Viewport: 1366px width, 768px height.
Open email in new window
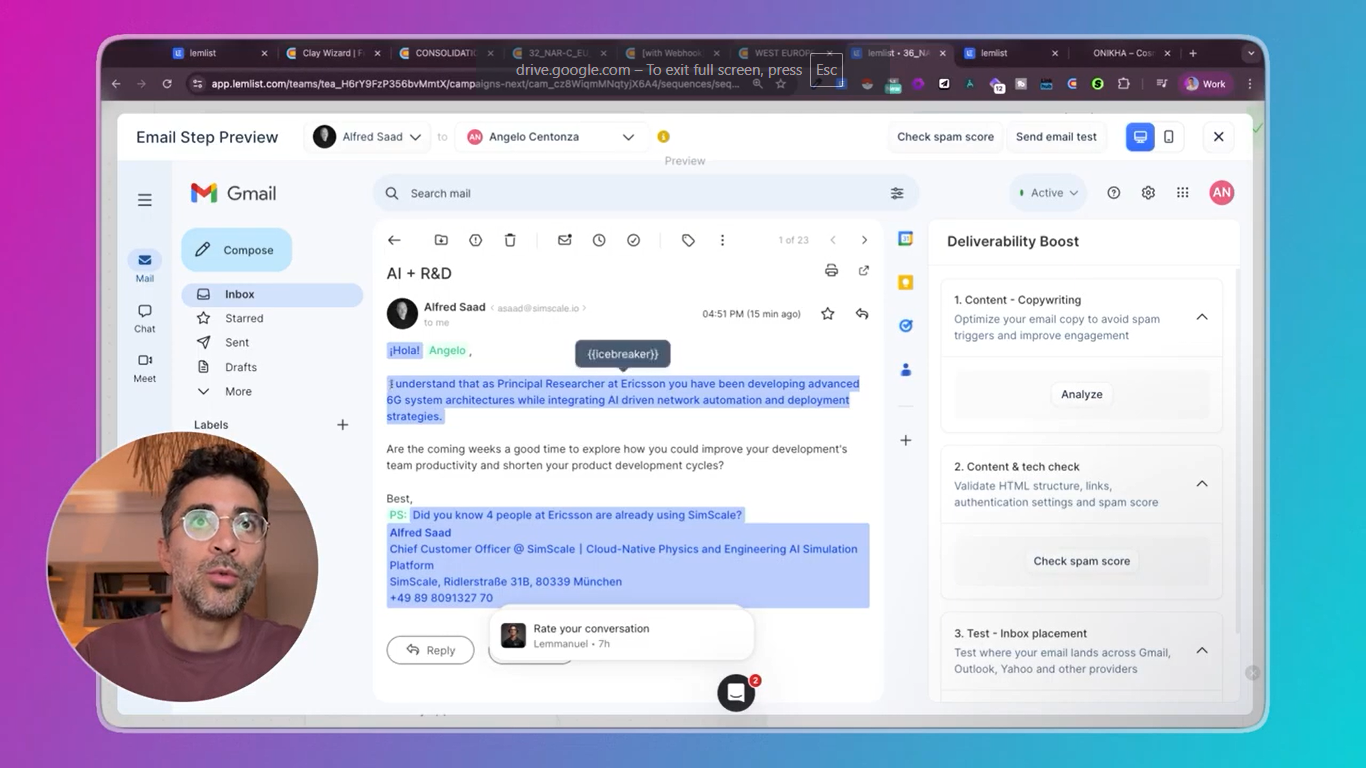tap(864, 271)
